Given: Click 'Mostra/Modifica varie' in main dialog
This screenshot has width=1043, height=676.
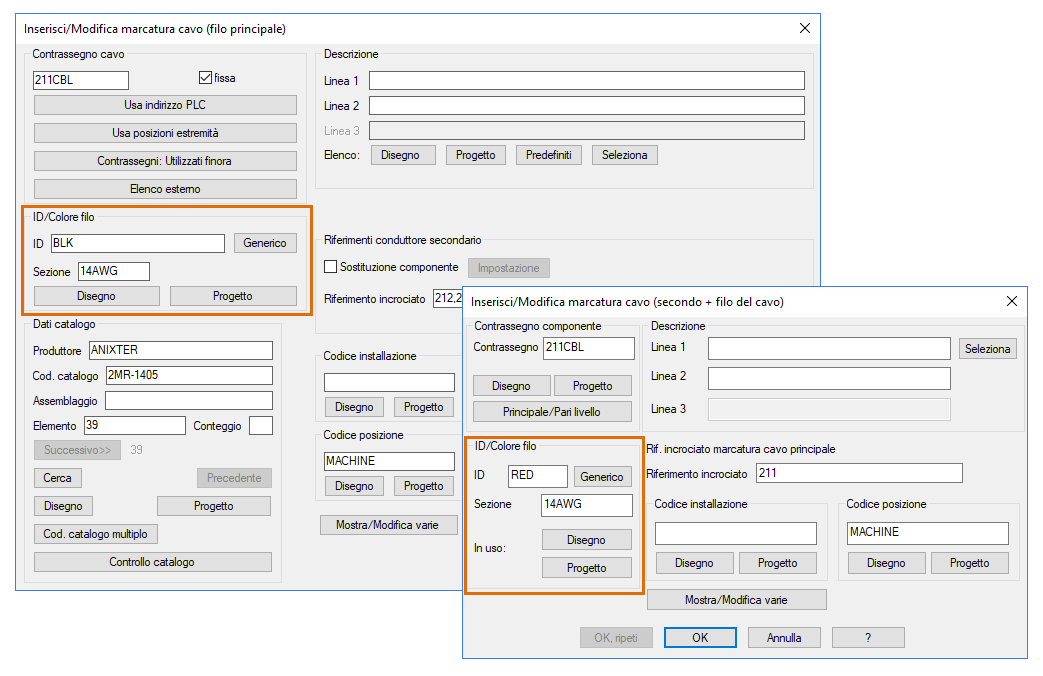Looking at the screenshot, I should tap(388, 525).
